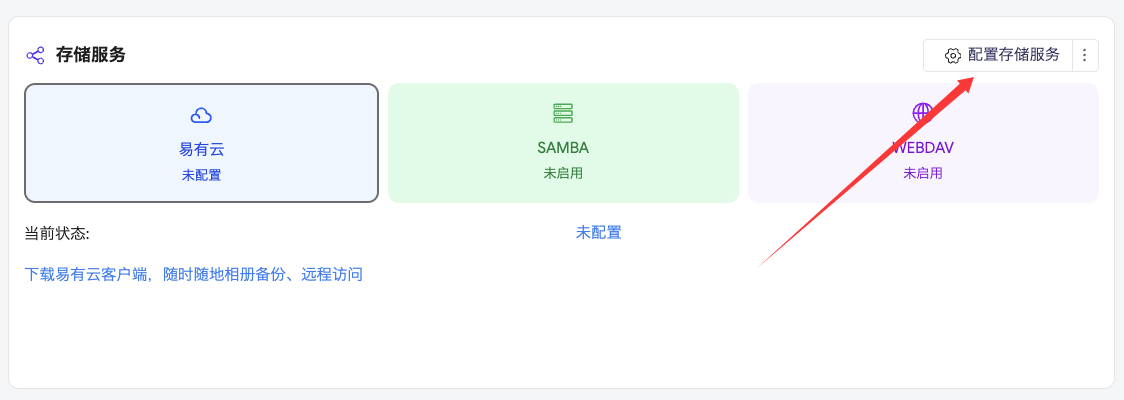Switch to the WEBDAV card label
Screen dimensions: 1124x400
[923, 148]
